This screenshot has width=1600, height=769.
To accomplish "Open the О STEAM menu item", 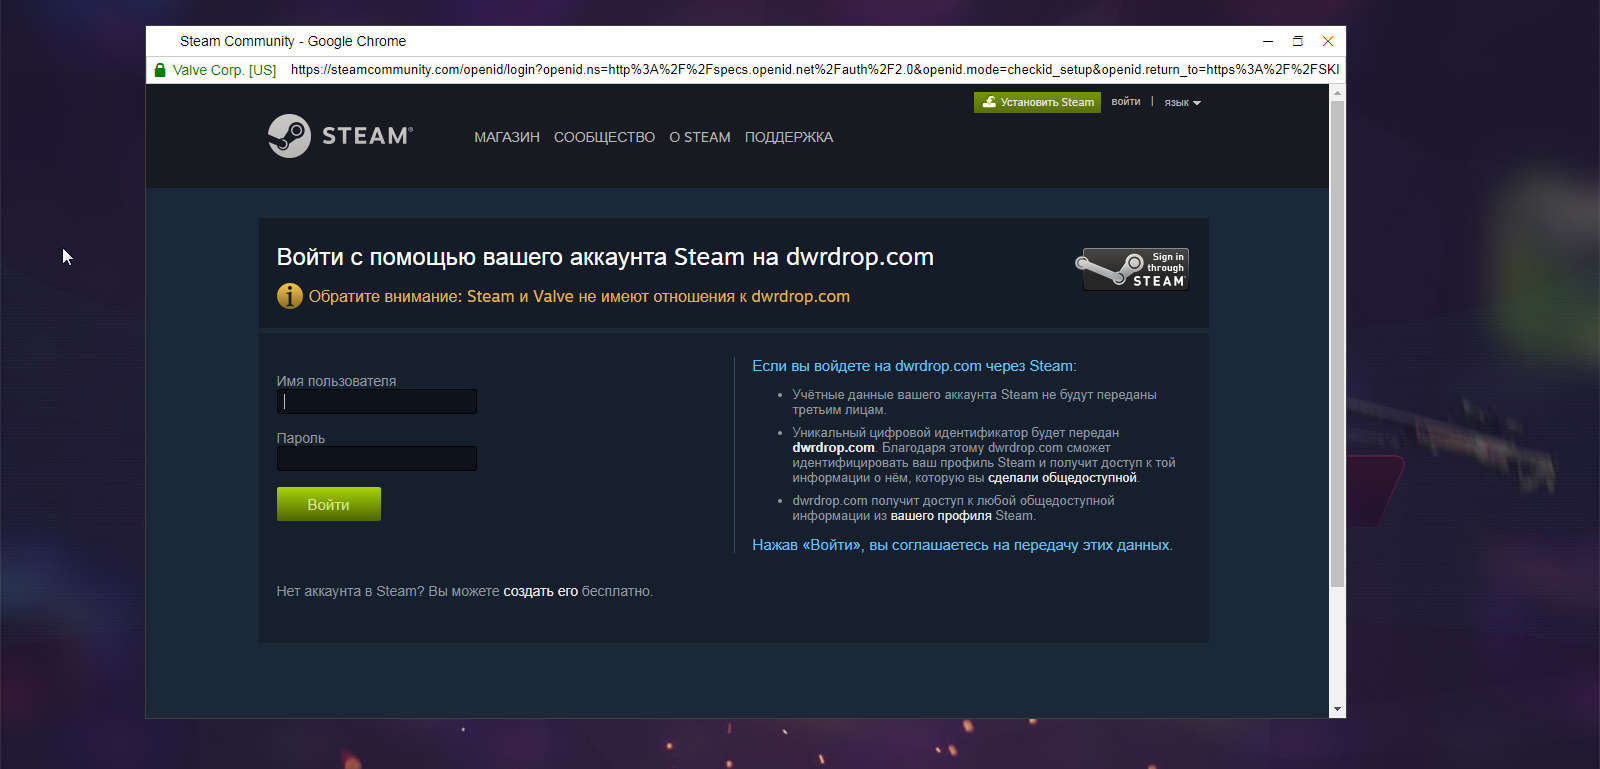I will tap(700, 137).
